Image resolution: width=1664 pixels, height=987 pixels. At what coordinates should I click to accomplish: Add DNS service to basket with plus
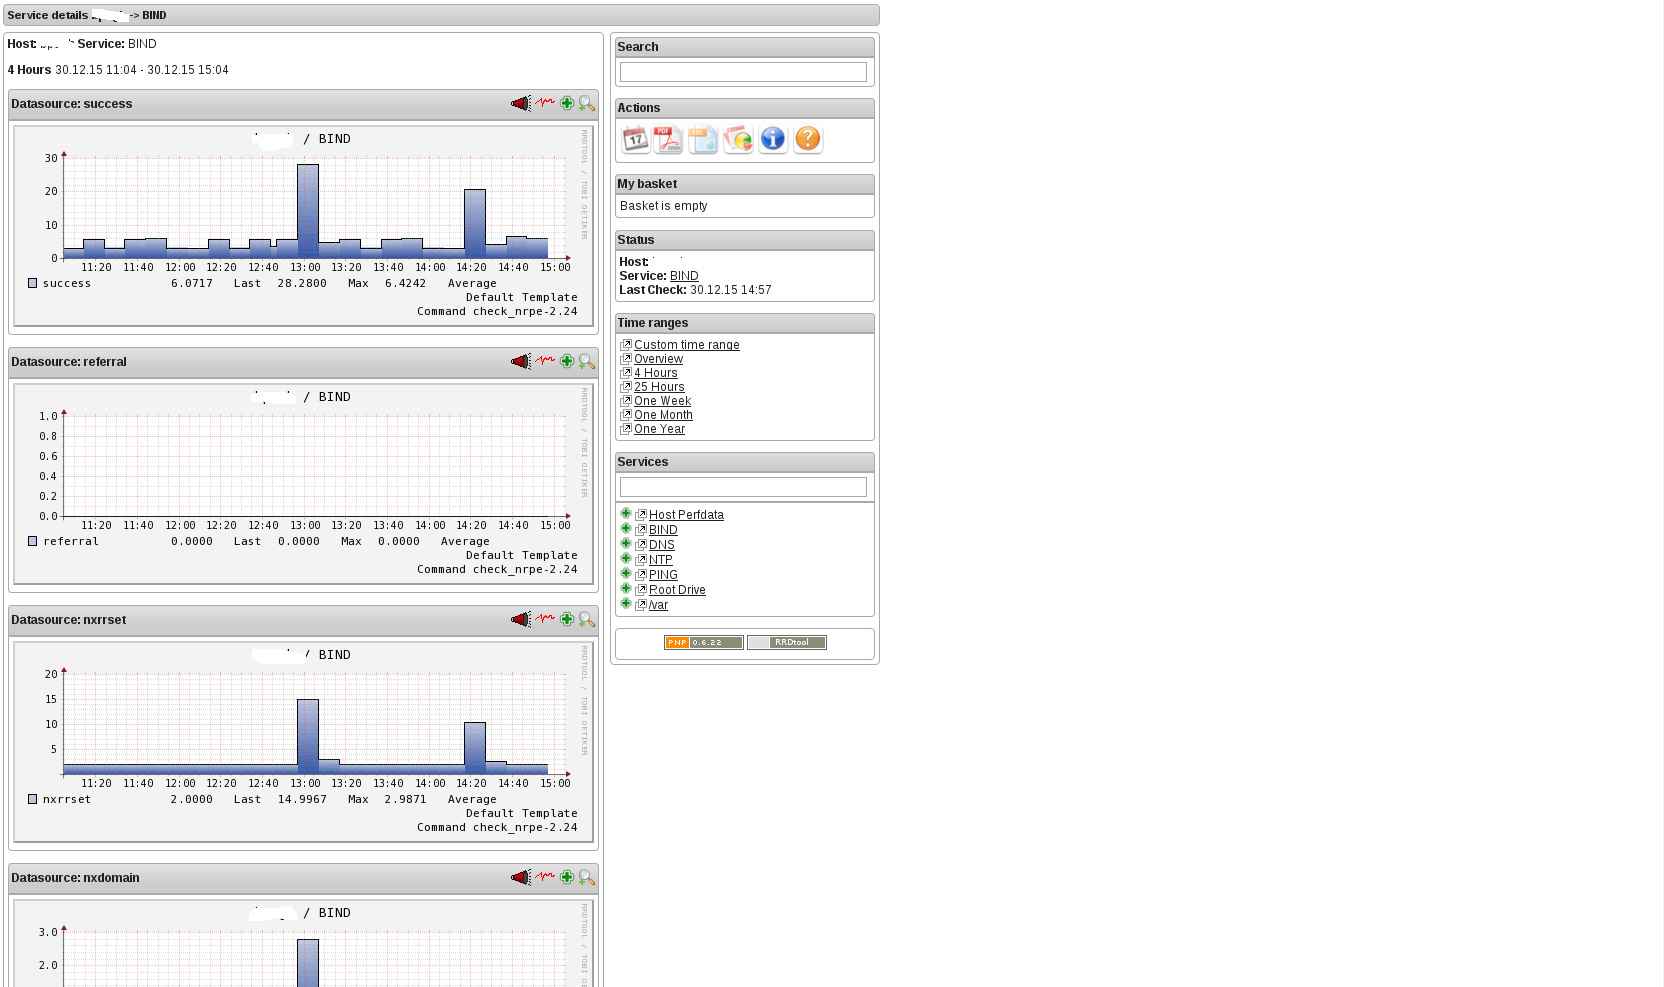coord(626,544)
